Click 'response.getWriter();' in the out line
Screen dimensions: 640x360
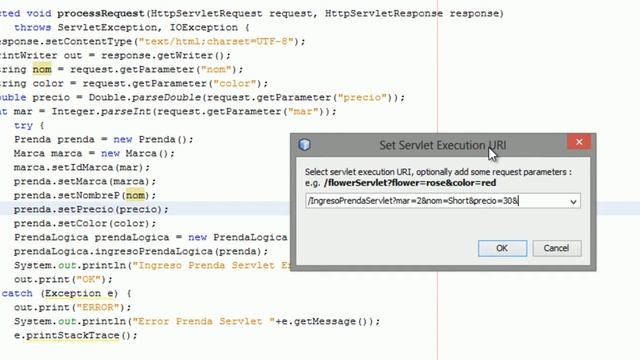pos(166,56)
